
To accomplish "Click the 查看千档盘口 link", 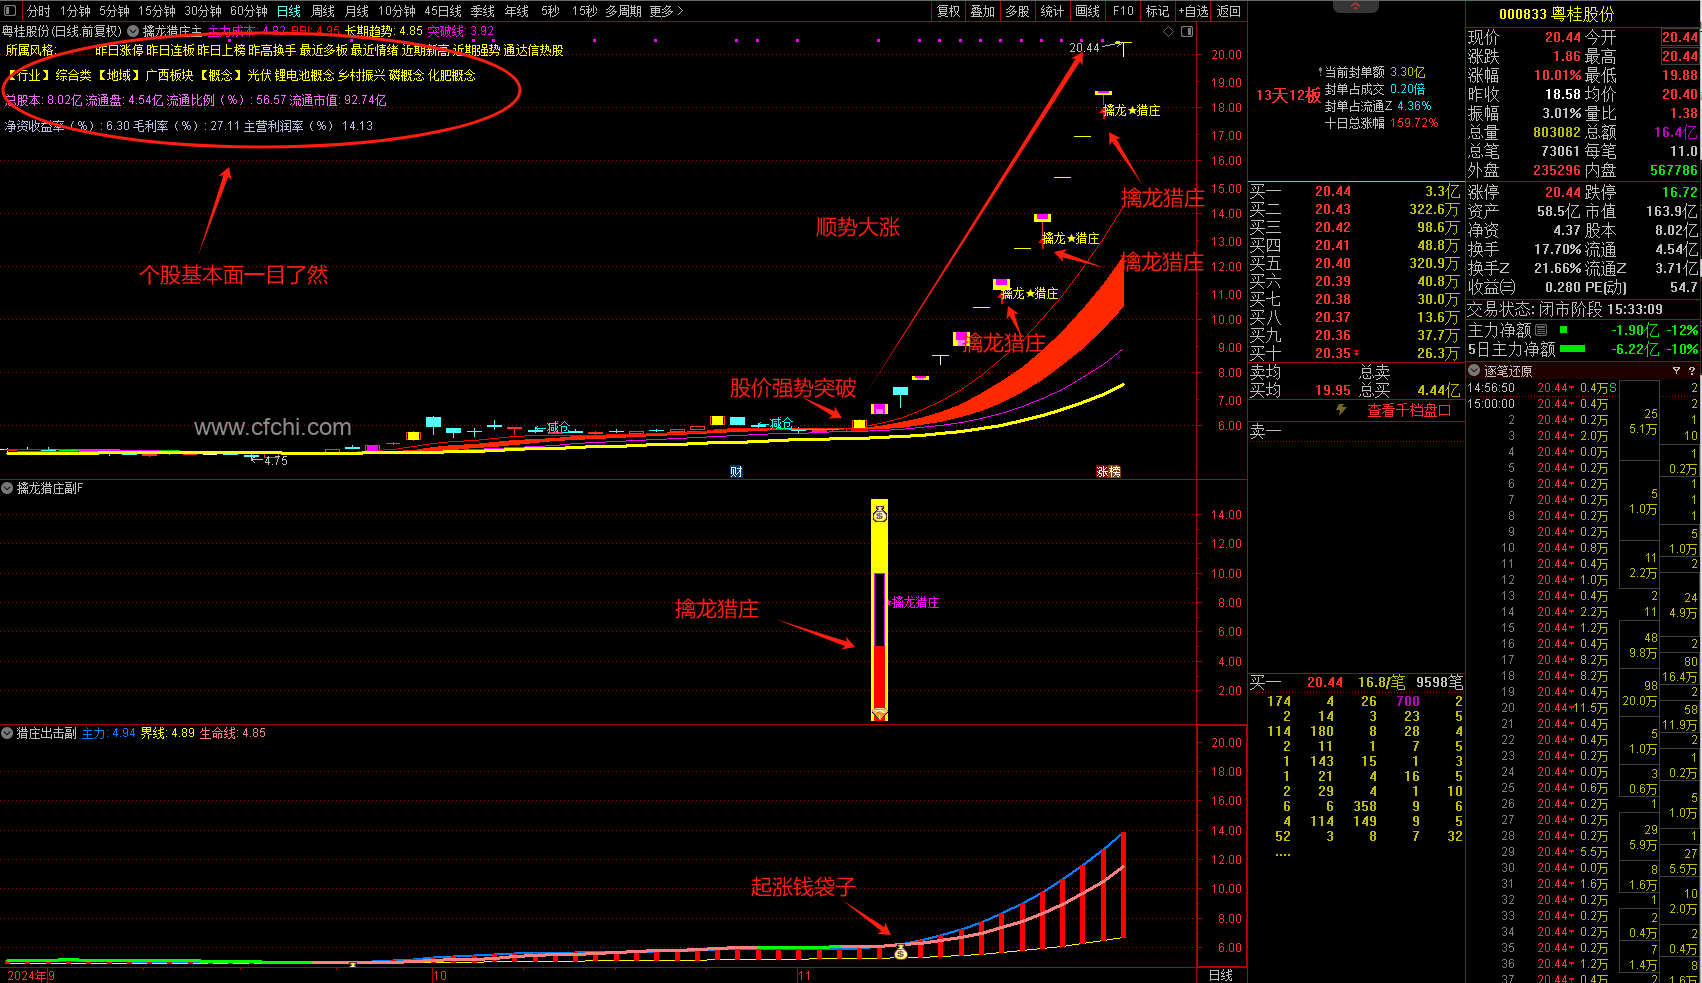I will pyautogui.click(x=1408, y=411).
